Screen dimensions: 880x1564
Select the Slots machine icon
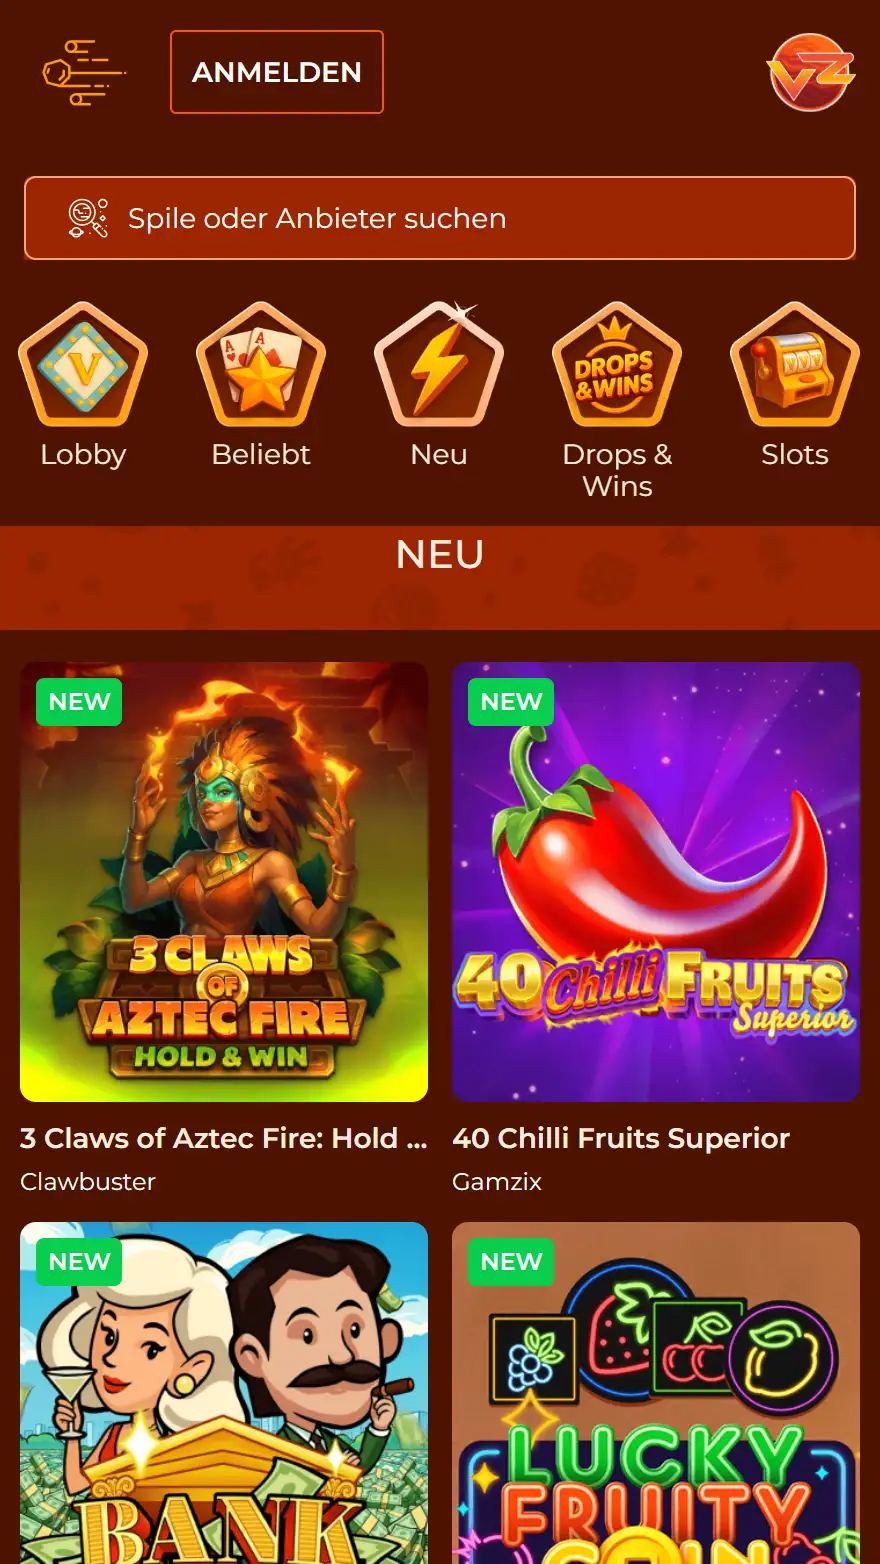795,365
